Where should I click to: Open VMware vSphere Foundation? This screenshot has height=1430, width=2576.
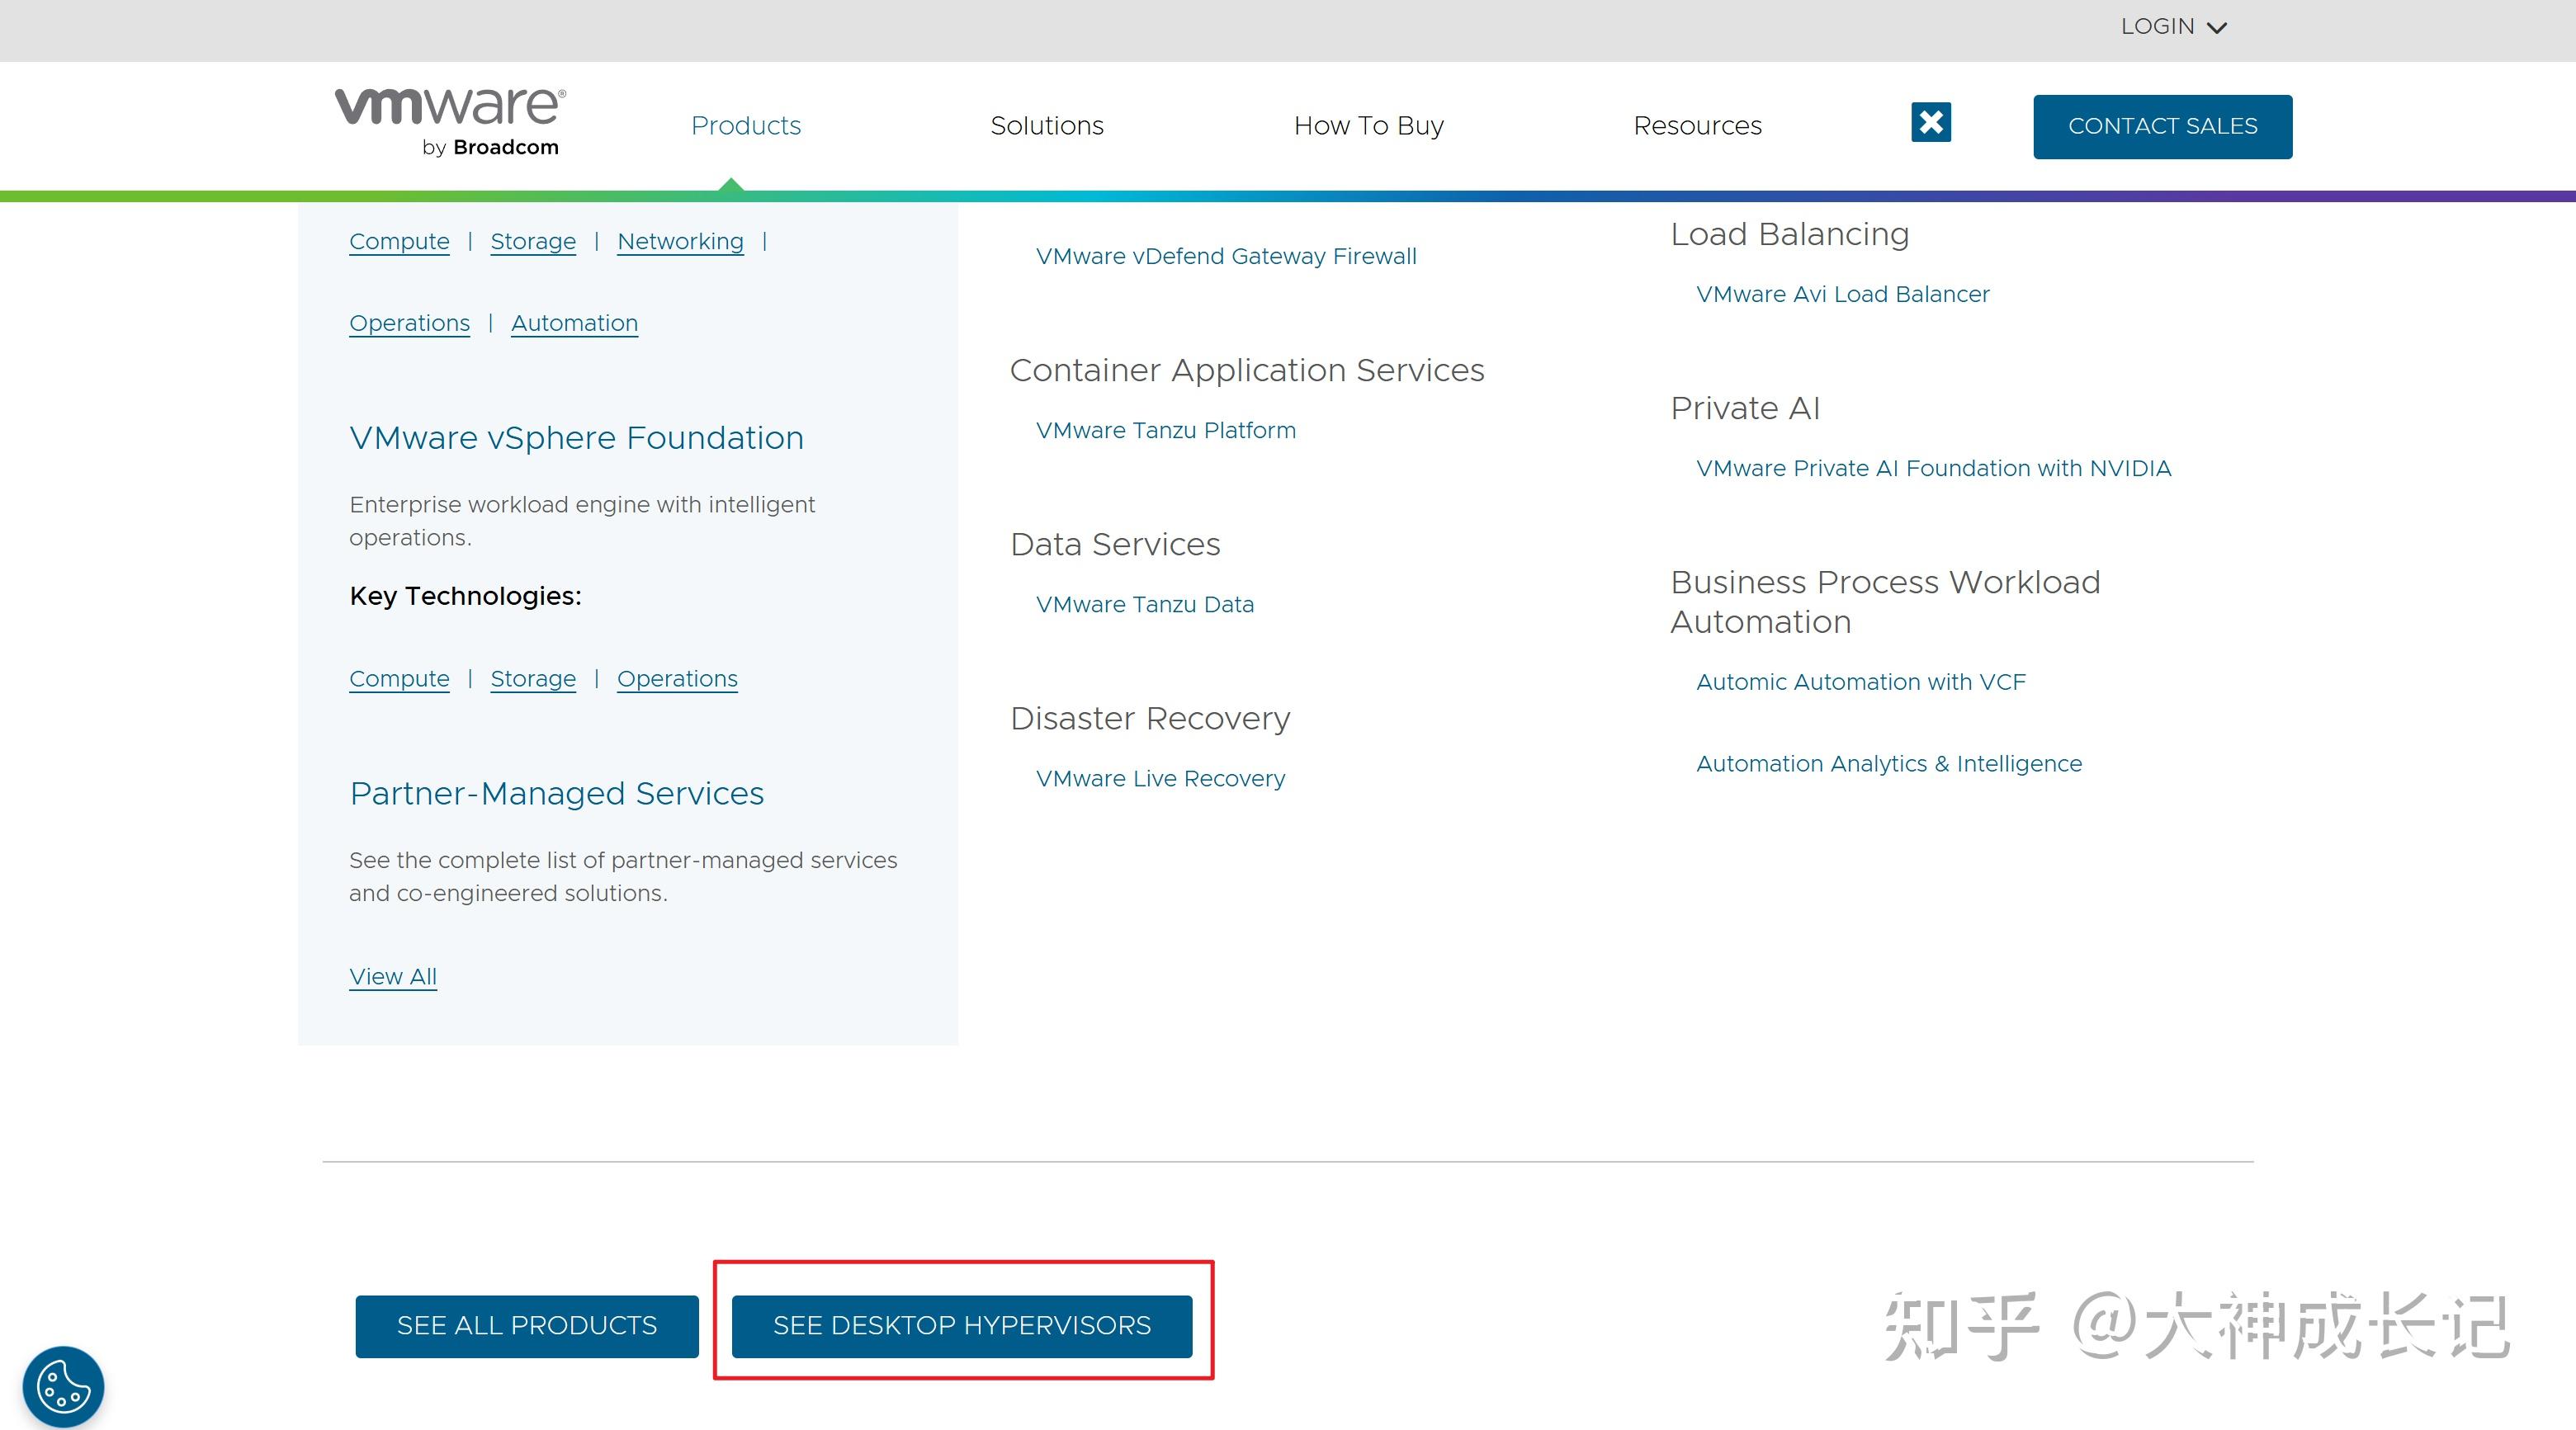click(576, 437)
